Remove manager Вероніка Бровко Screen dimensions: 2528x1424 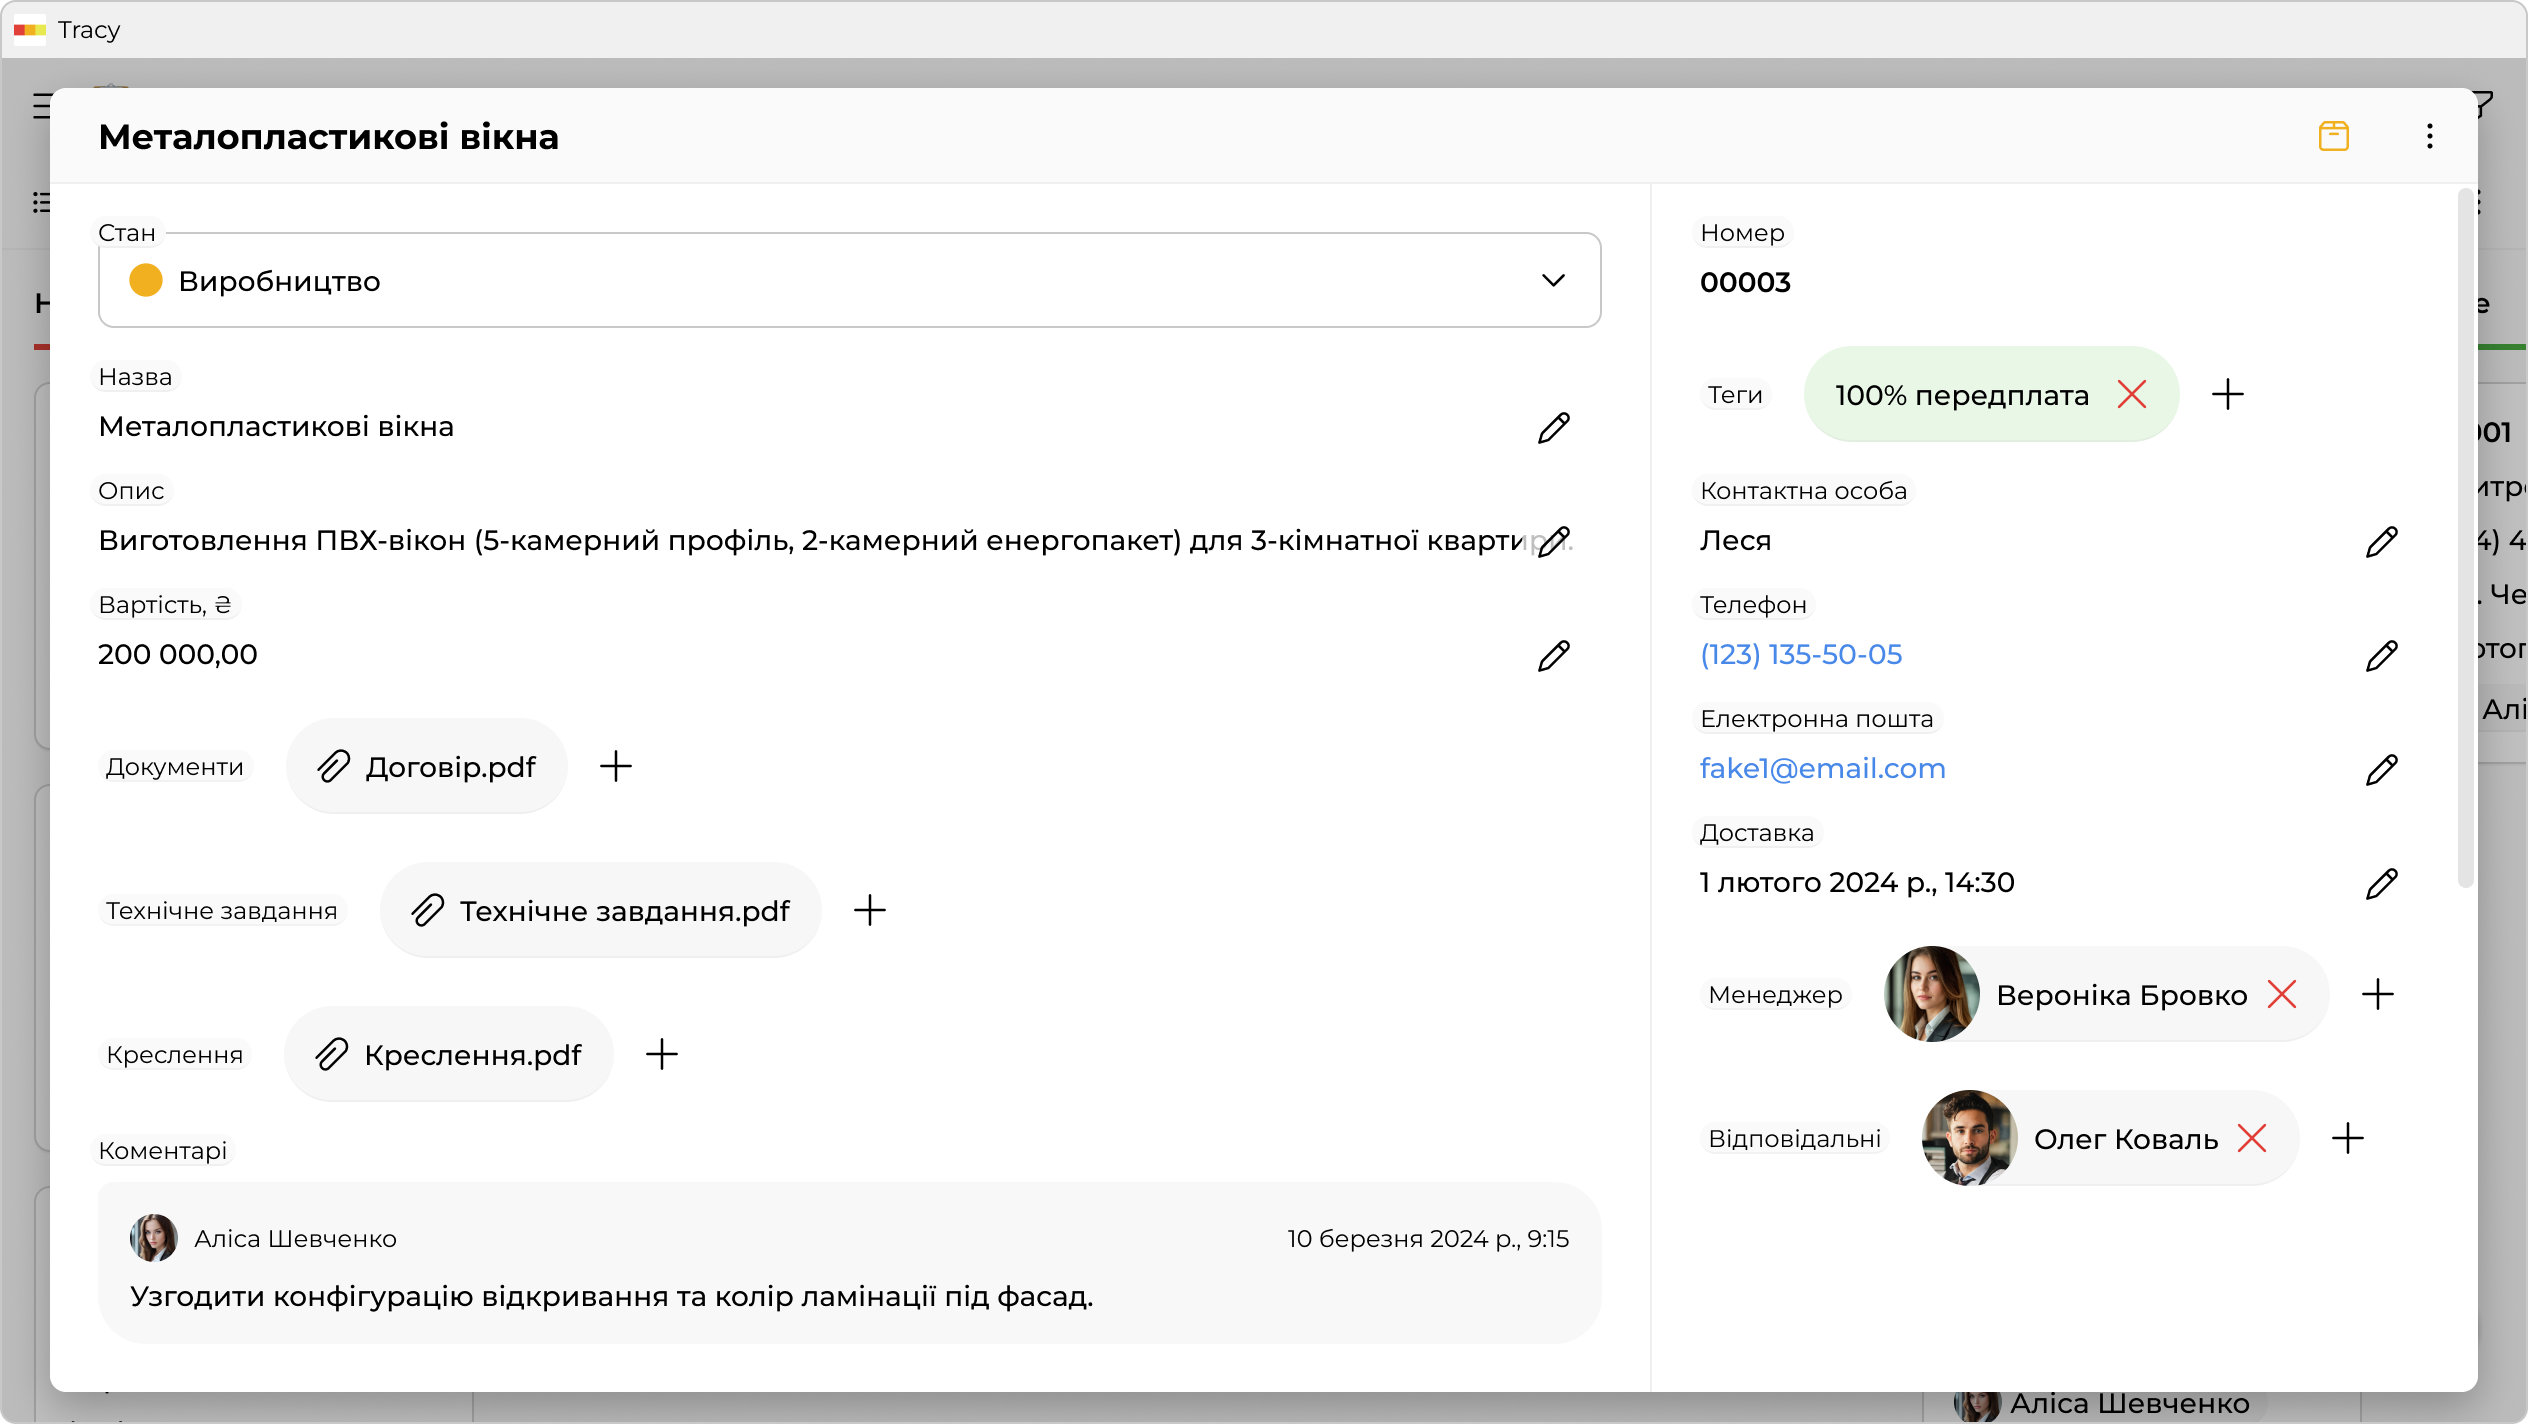[2281, 994]
